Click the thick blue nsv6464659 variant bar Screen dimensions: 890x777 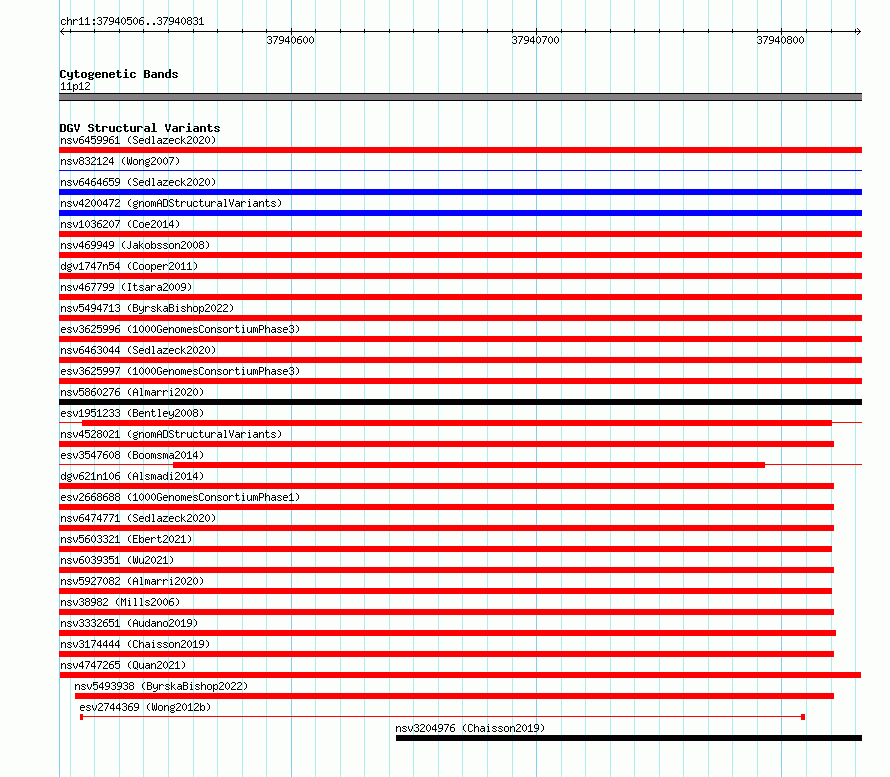point(460,192)
